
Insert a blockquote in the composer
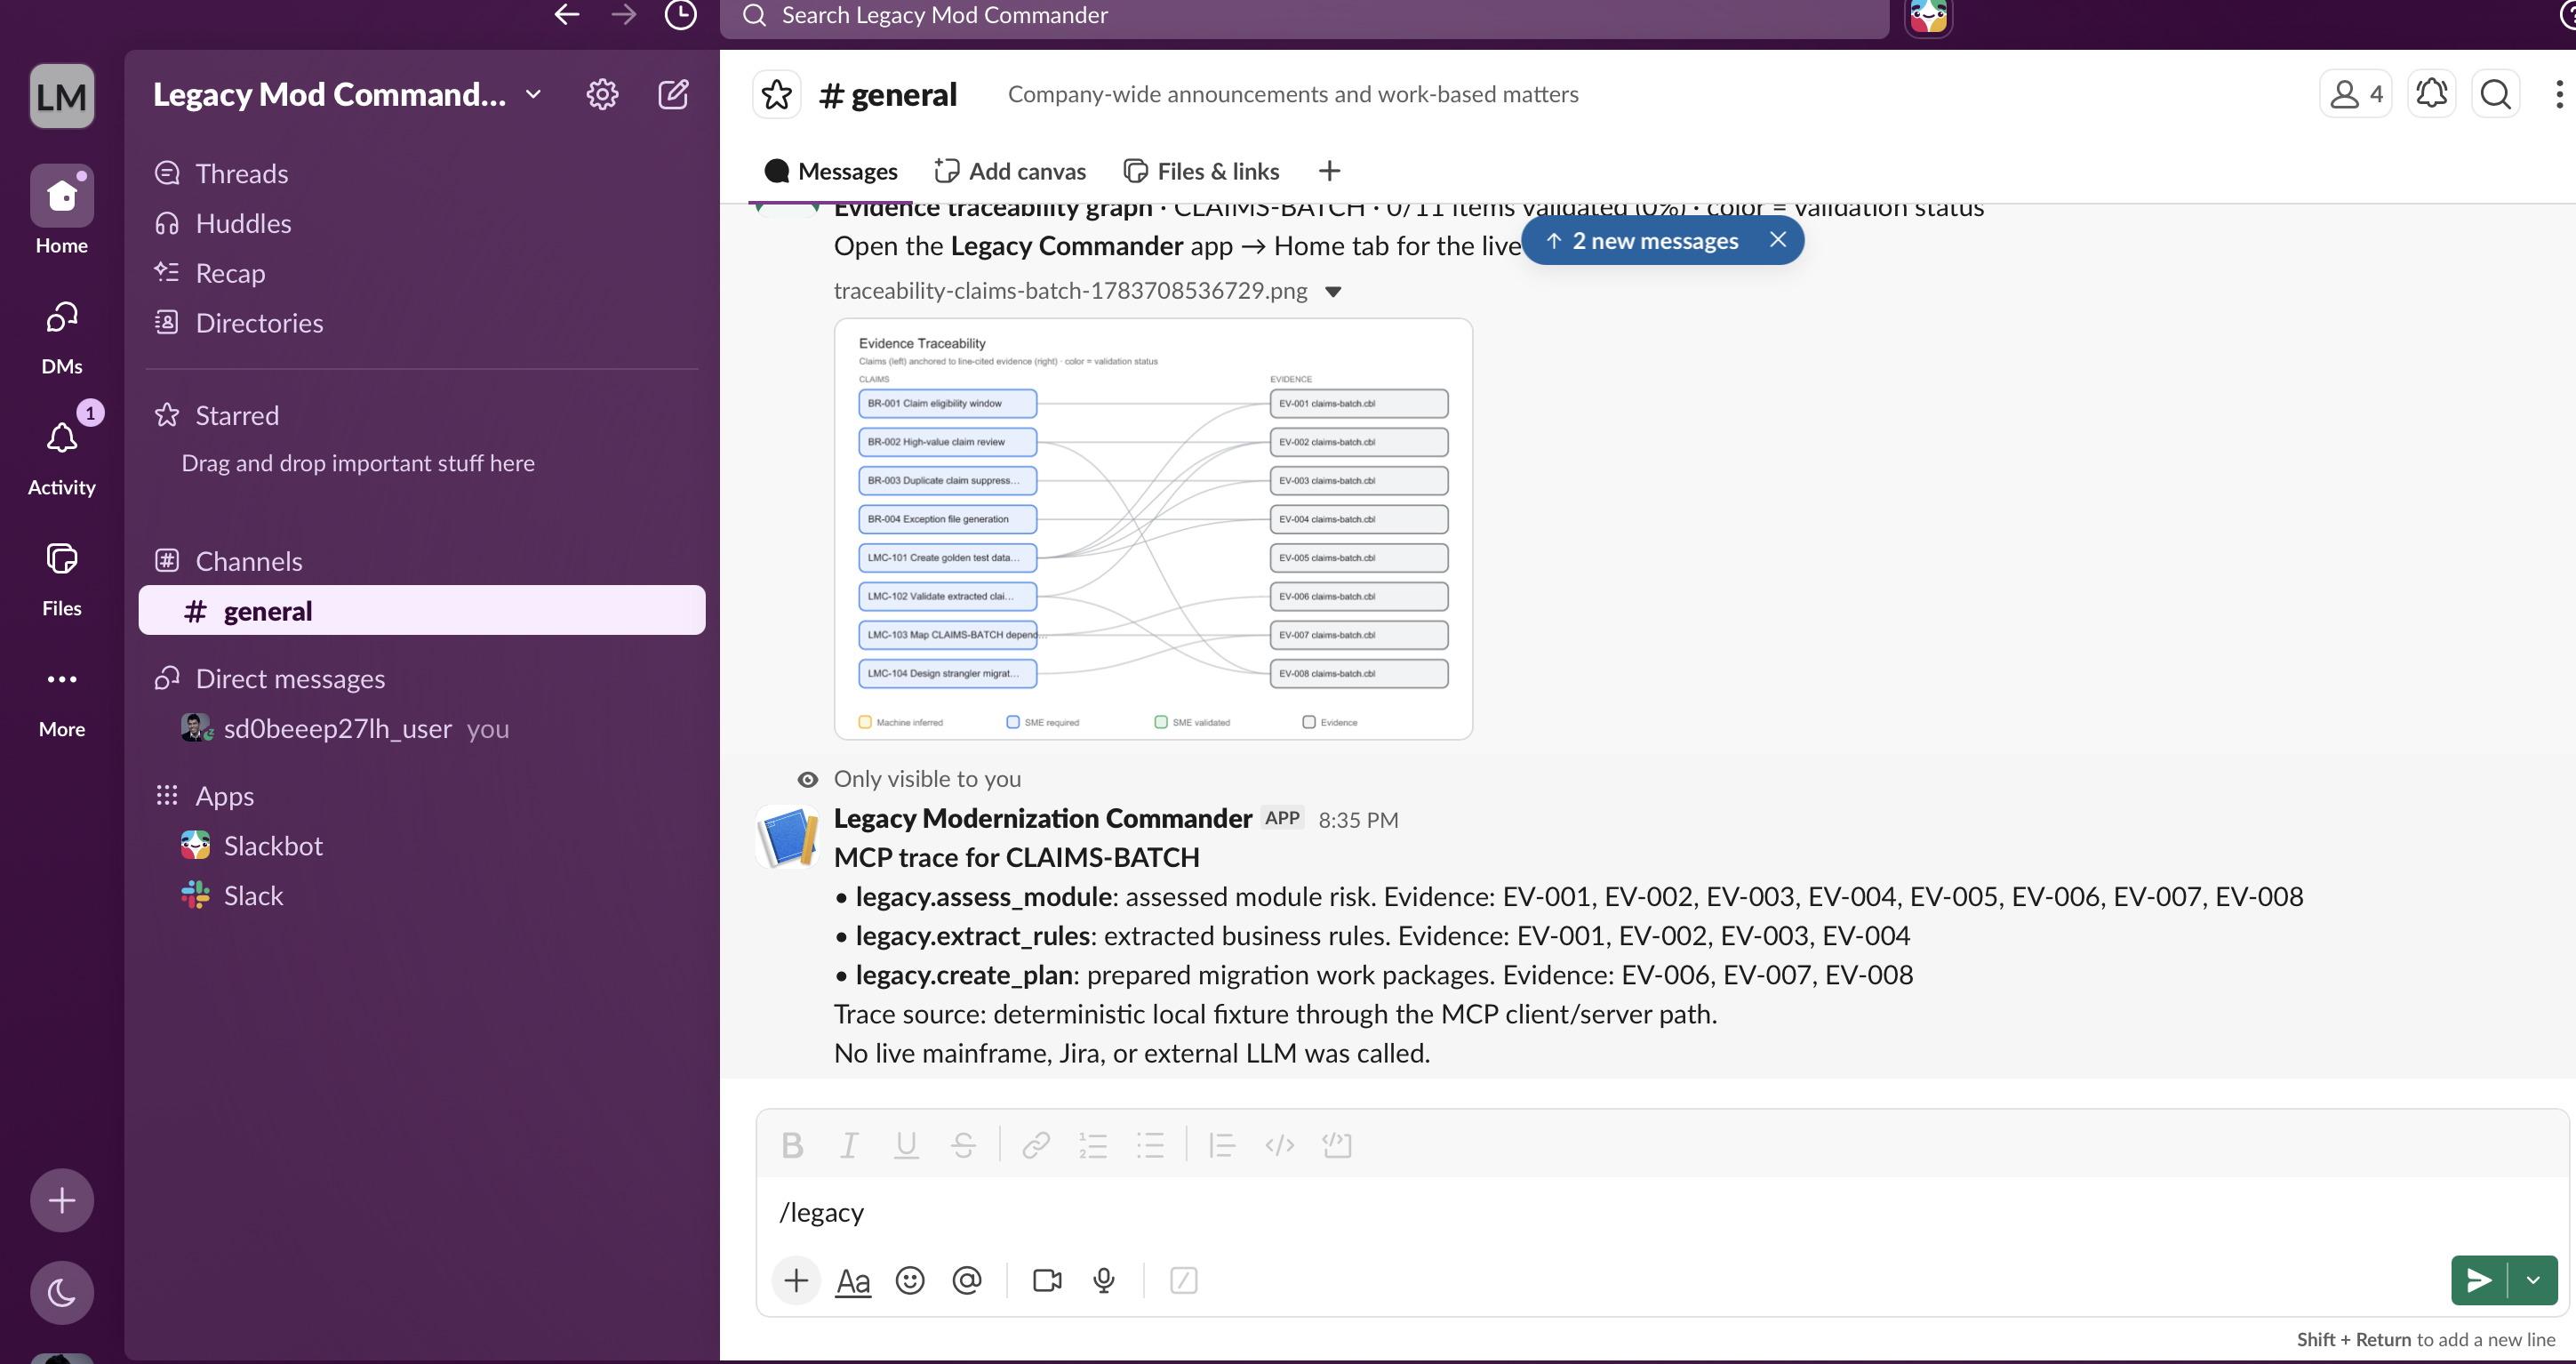tap(1222, 1145)
